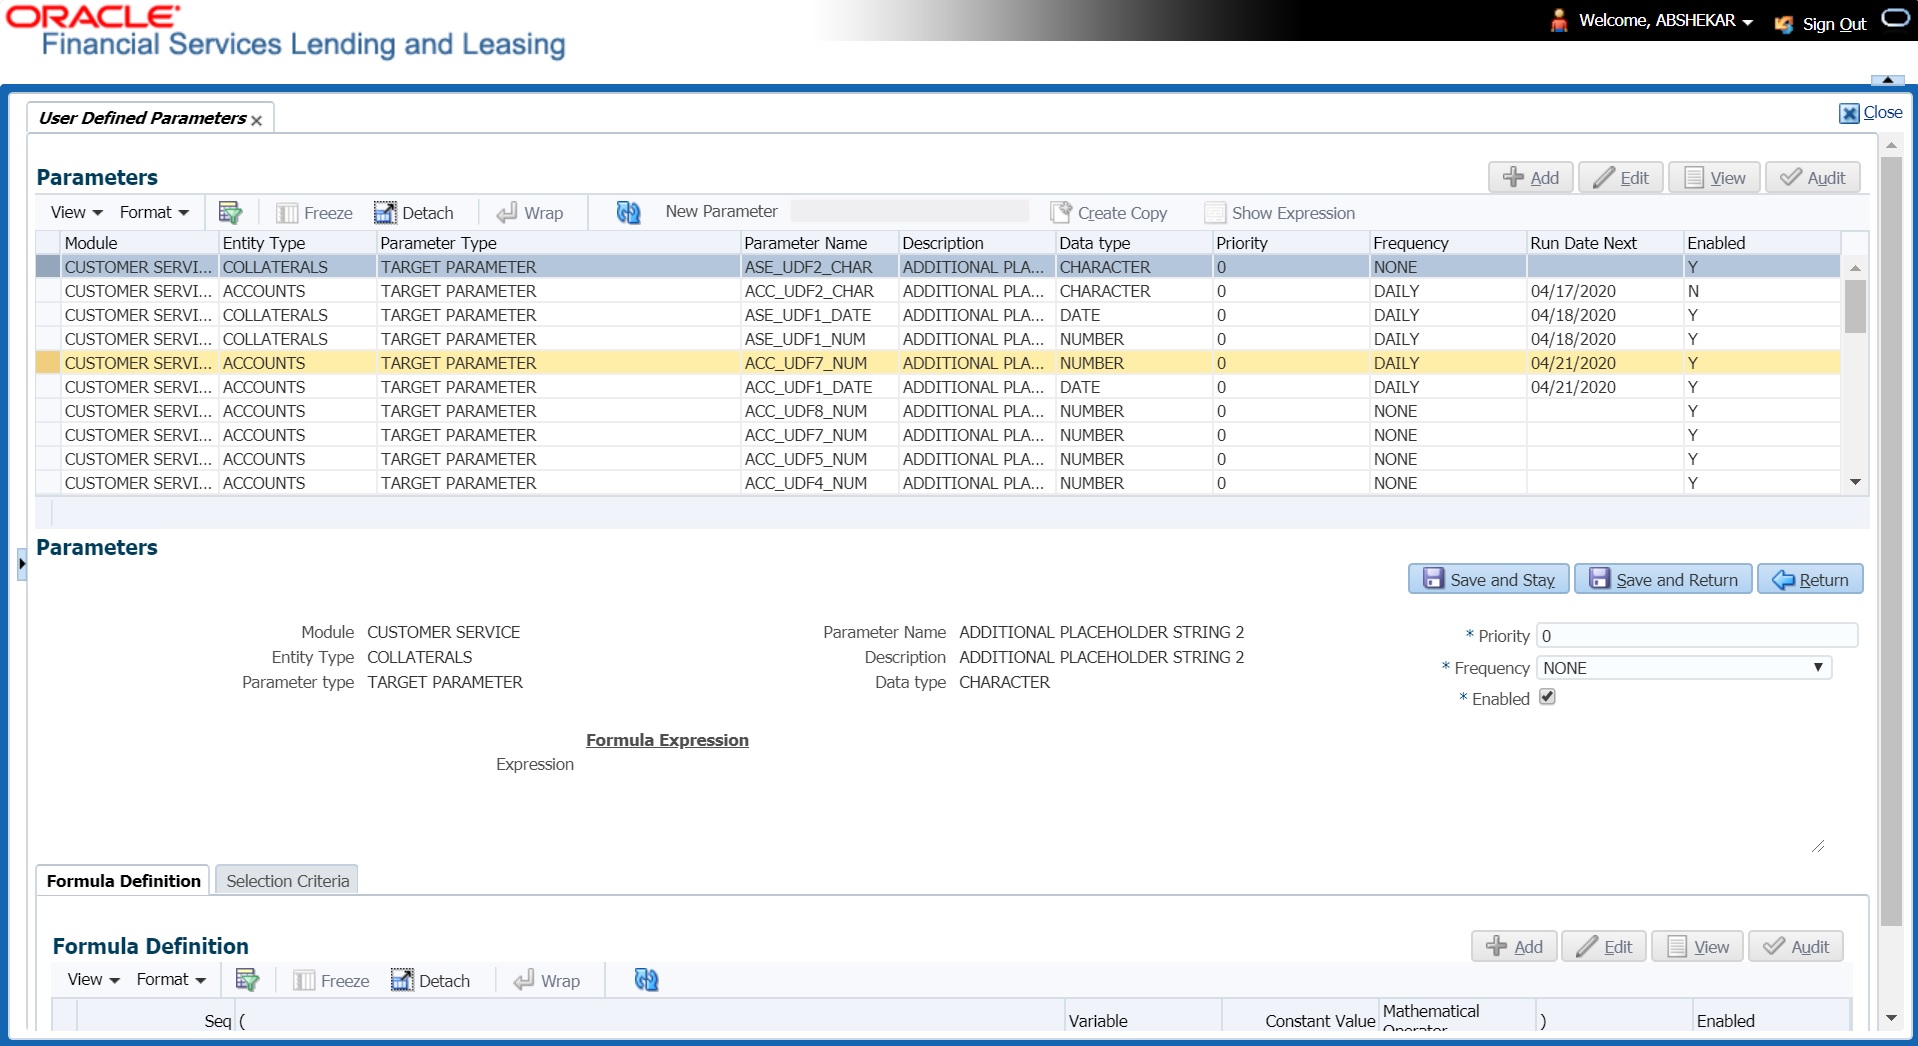Edit the Formula Definition row
1918x1046 pixels.
tap(1604, 947)
